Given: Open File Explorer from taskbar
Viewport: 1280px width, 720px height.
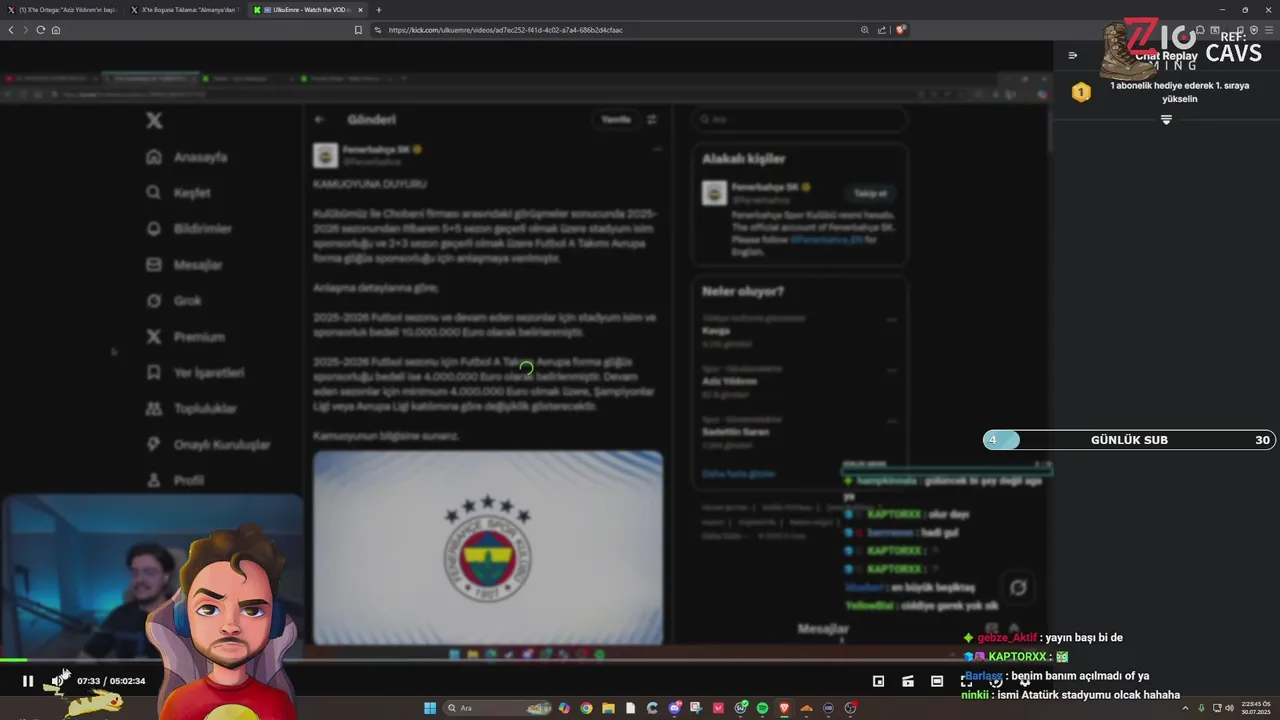Looking at the screenshot, I should pos(608,708).
